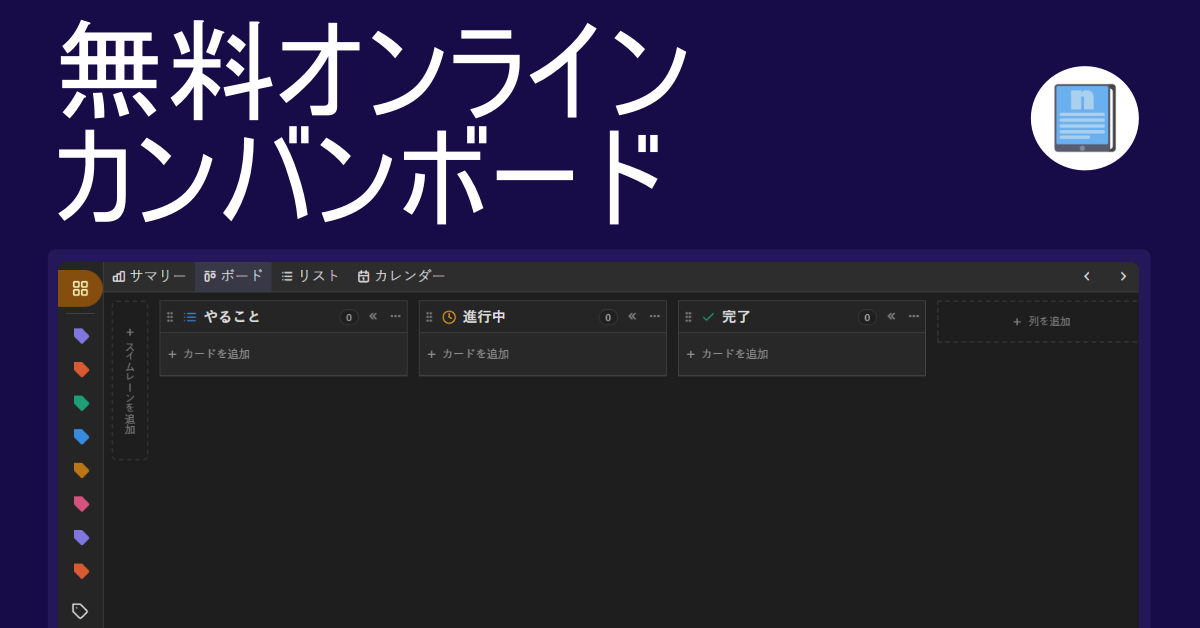Click the card count badge in 進行中
The image size is (1200, 628).
pos(608,317)
